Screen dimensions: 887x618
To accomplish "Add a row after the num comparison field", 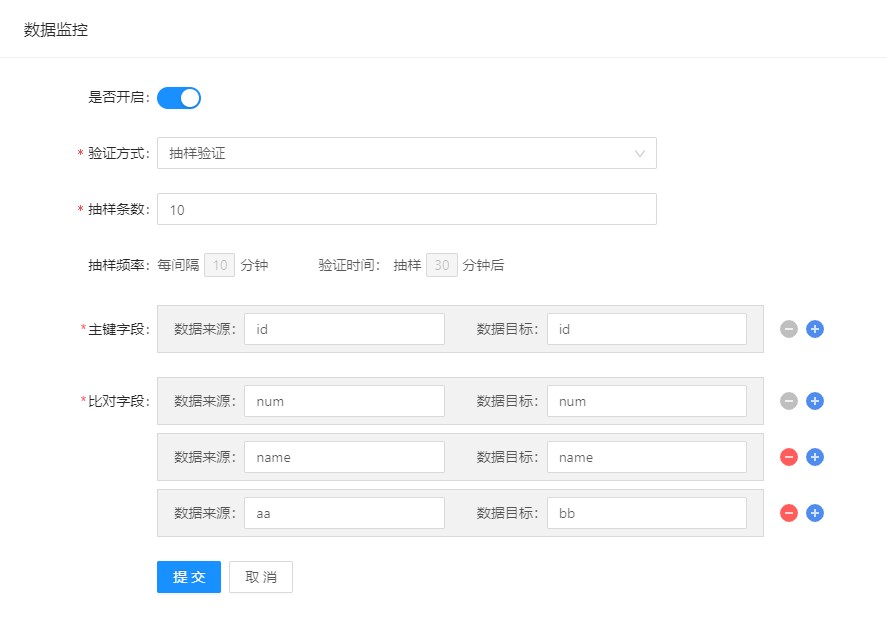I will point(815,401).
